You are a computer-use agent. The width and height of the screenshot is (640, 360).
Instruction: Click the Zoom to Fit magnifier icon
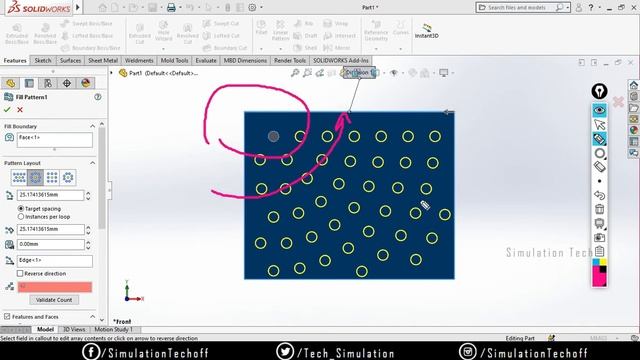pos(295,73)
